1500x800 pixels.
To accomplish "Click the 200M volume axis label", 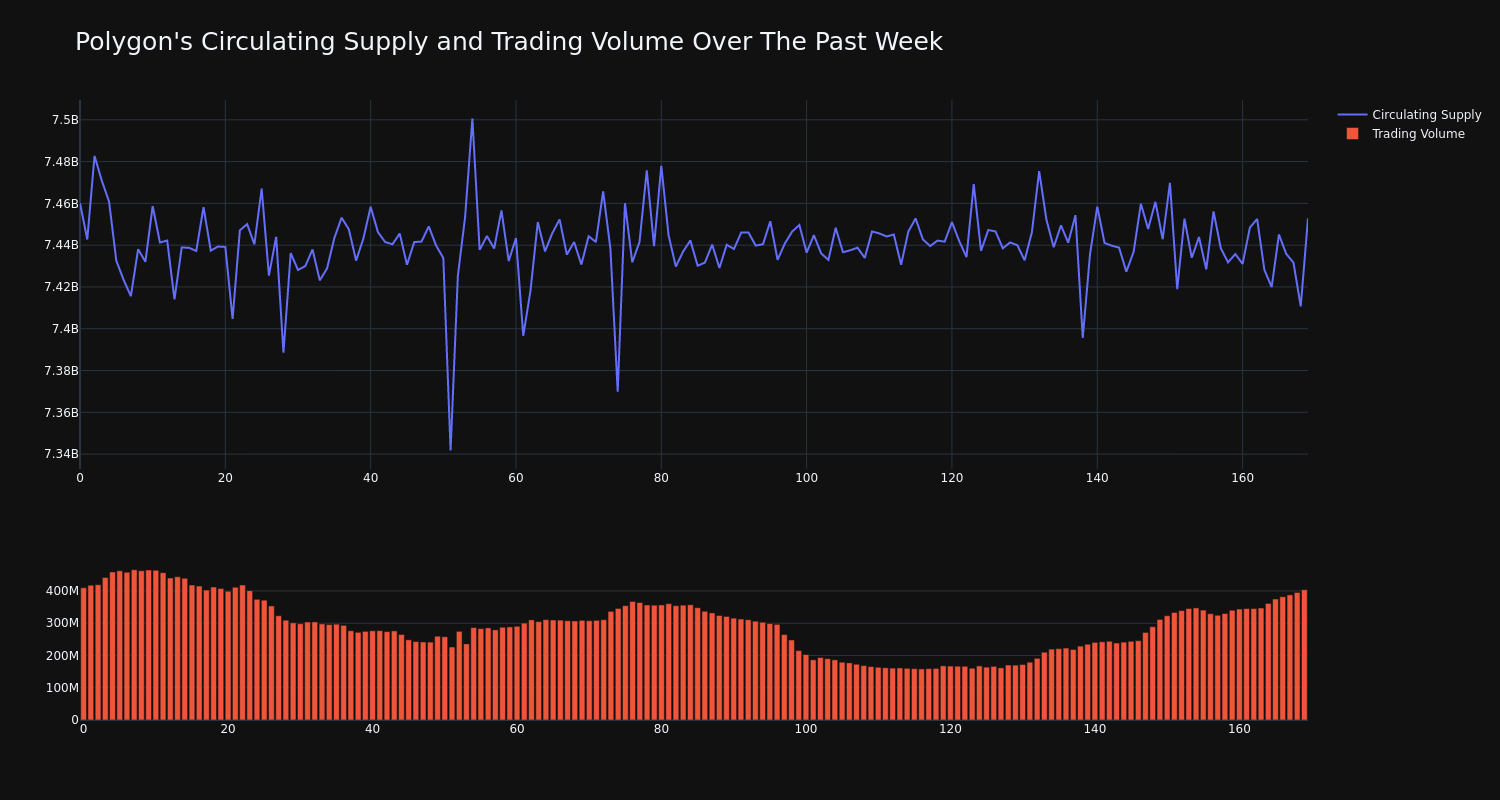I will coord(61,656).
